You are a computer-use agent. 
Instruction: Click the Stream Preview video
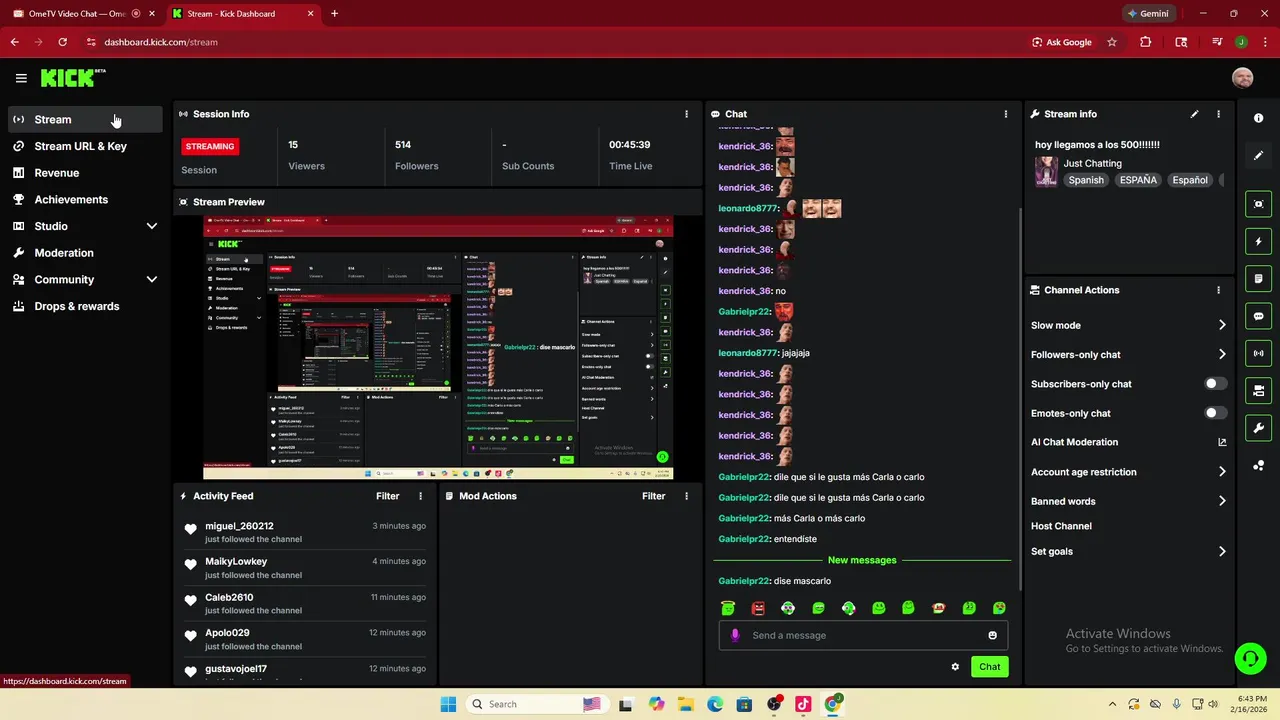click(438, 348)
